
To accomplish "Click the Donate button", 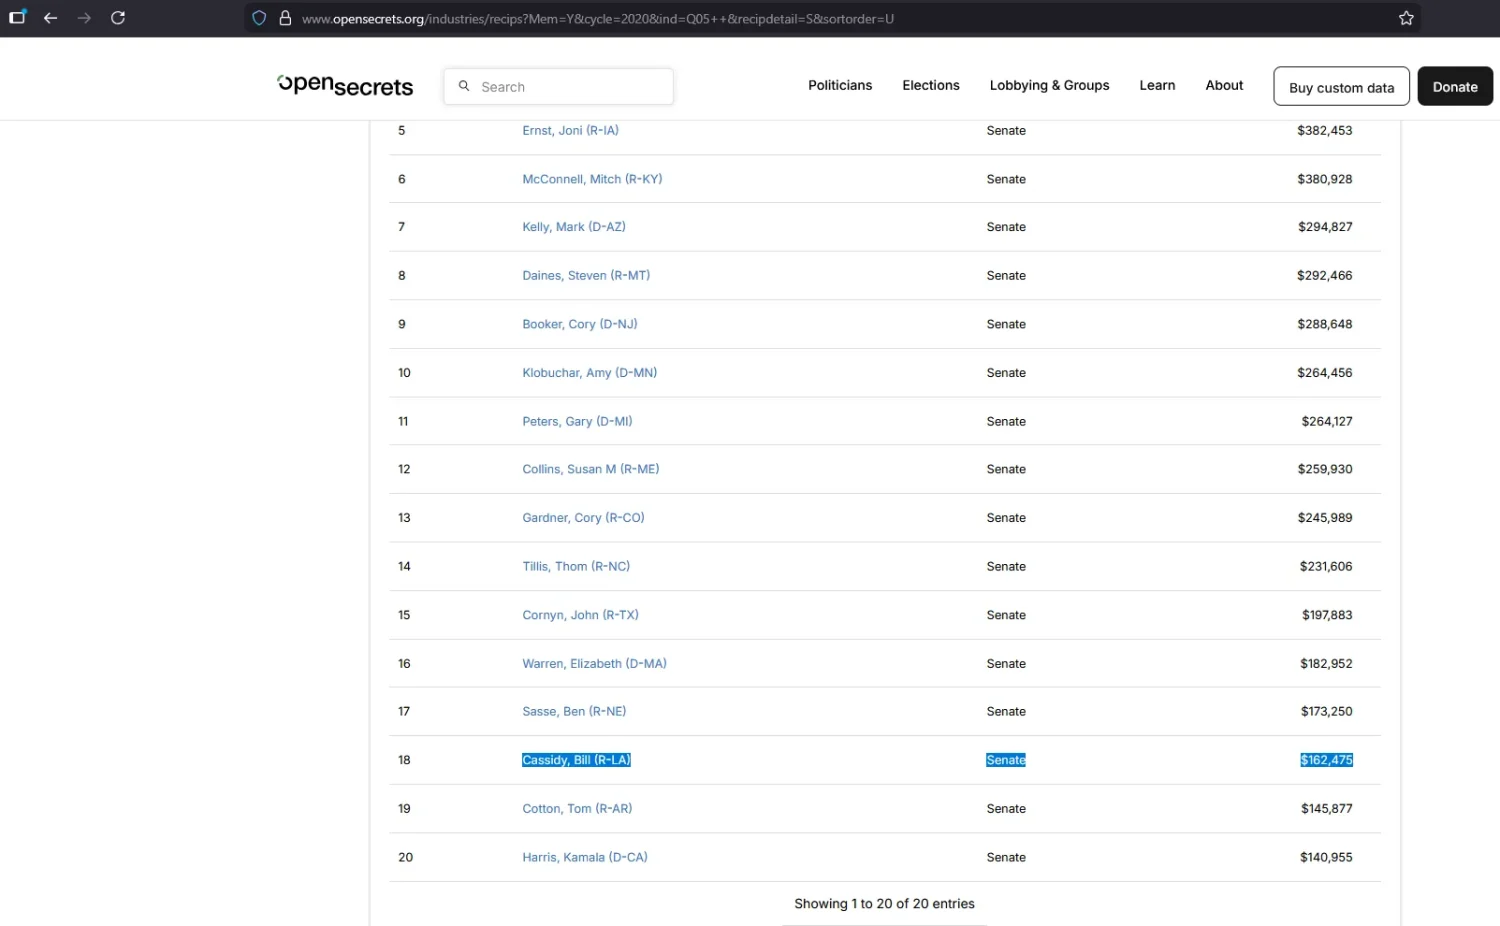I will [x=1455, y=87].
